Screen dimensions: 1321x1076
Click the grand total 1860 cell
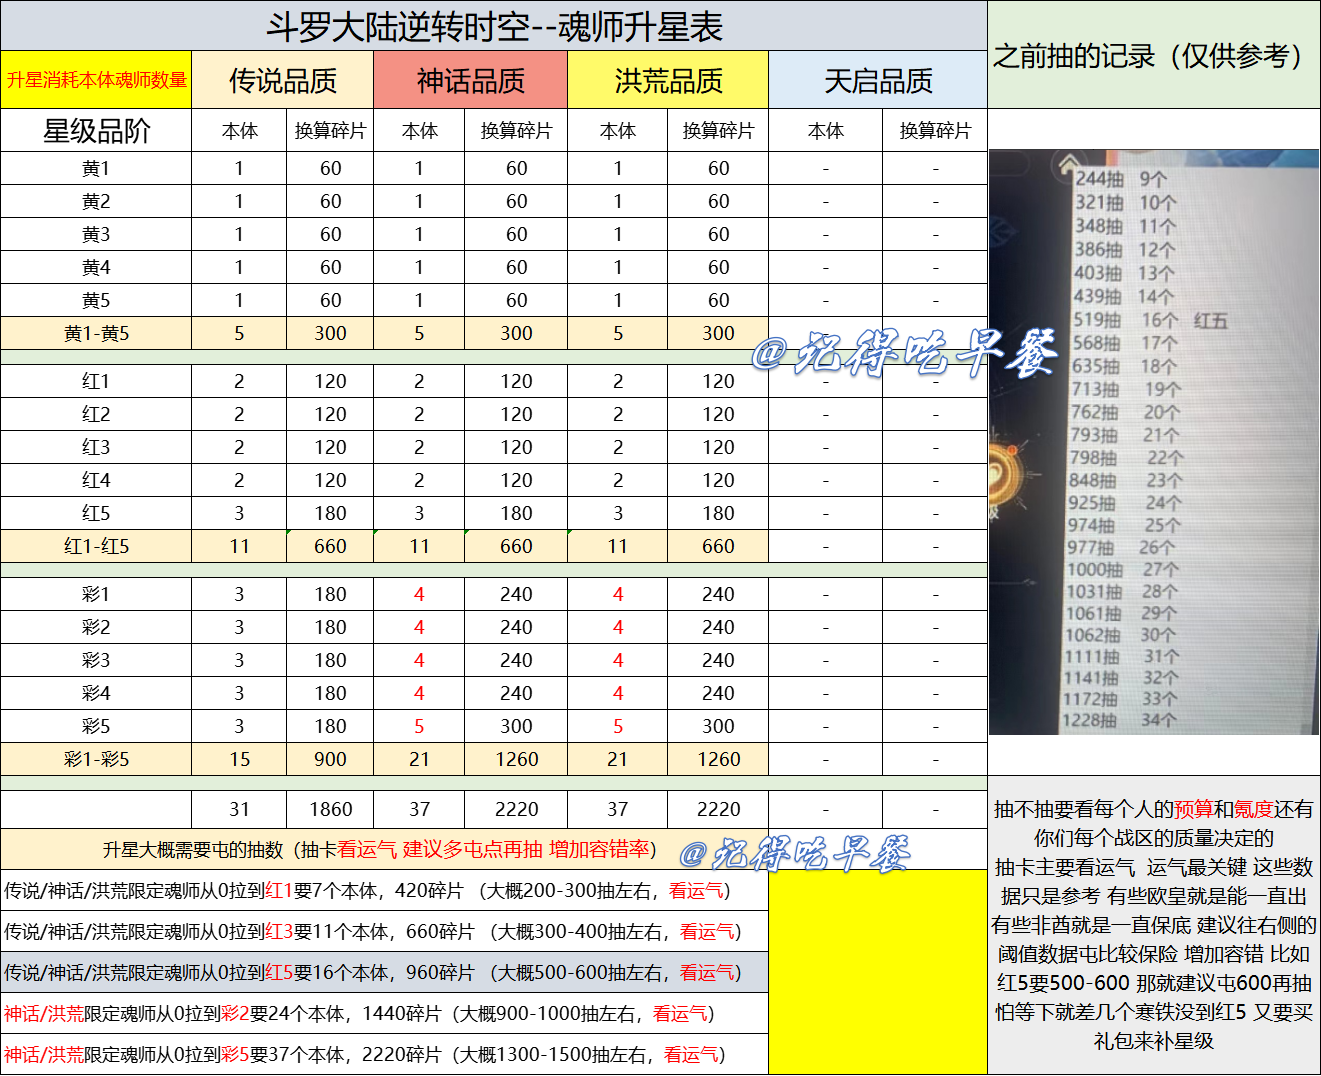pos(330,809)
